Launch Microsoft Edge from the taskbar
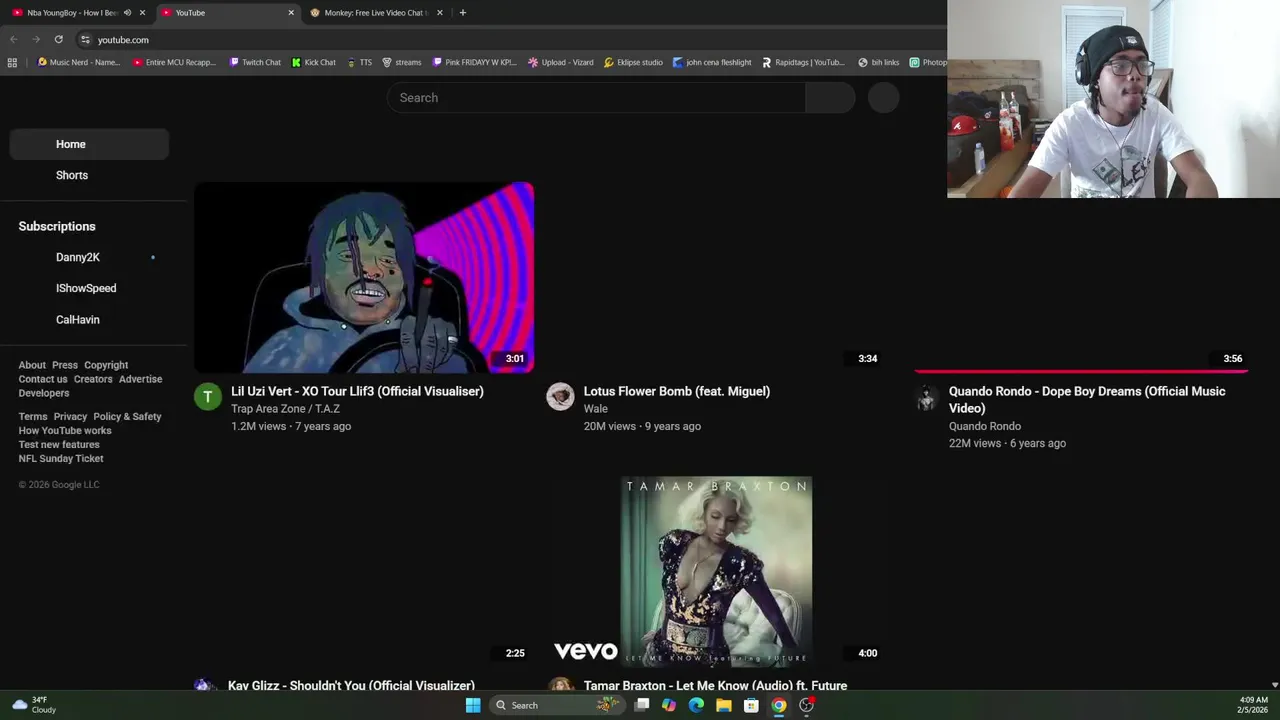This screenshot has height=720, width=1280. click(696, 705)
